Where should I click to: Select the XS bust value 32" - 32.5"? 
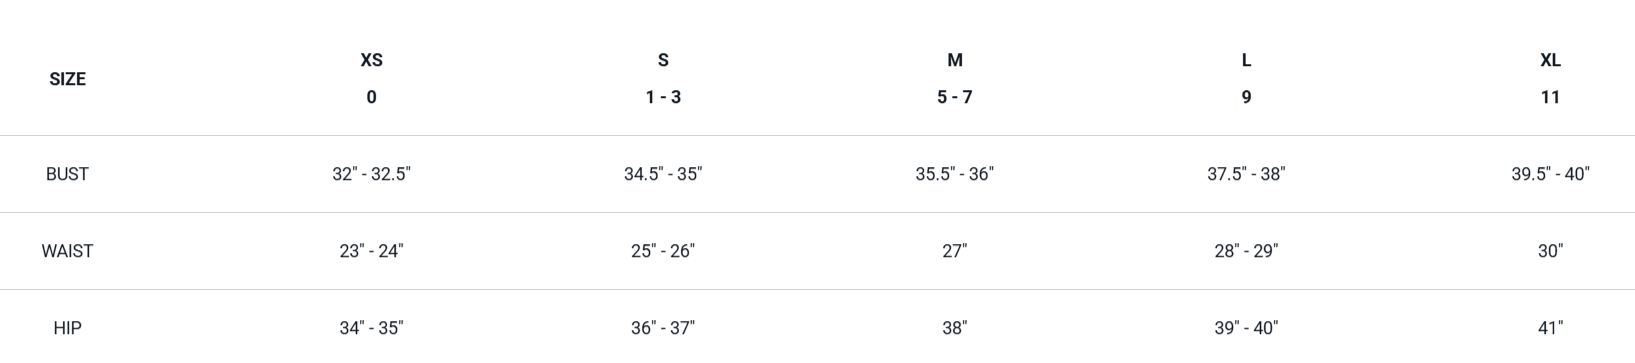pyautogui.click(x=371, y=174)
